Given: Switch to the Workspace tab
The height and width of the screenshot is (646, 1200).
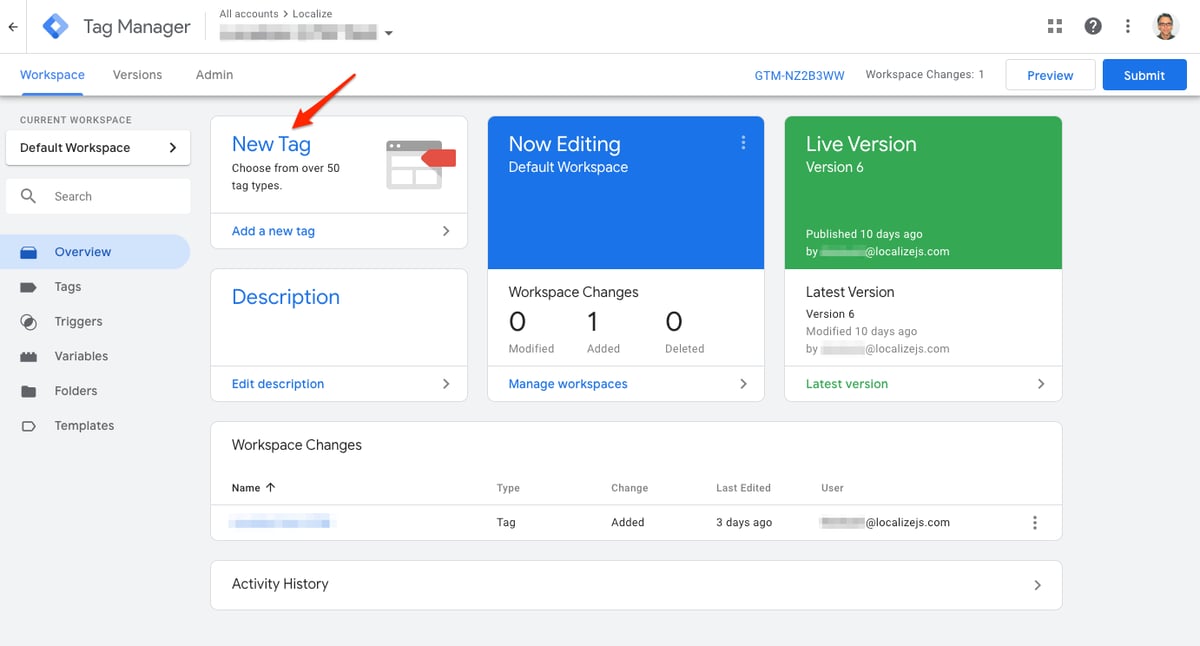Looking at the screenshot, I should click(52, 75).
